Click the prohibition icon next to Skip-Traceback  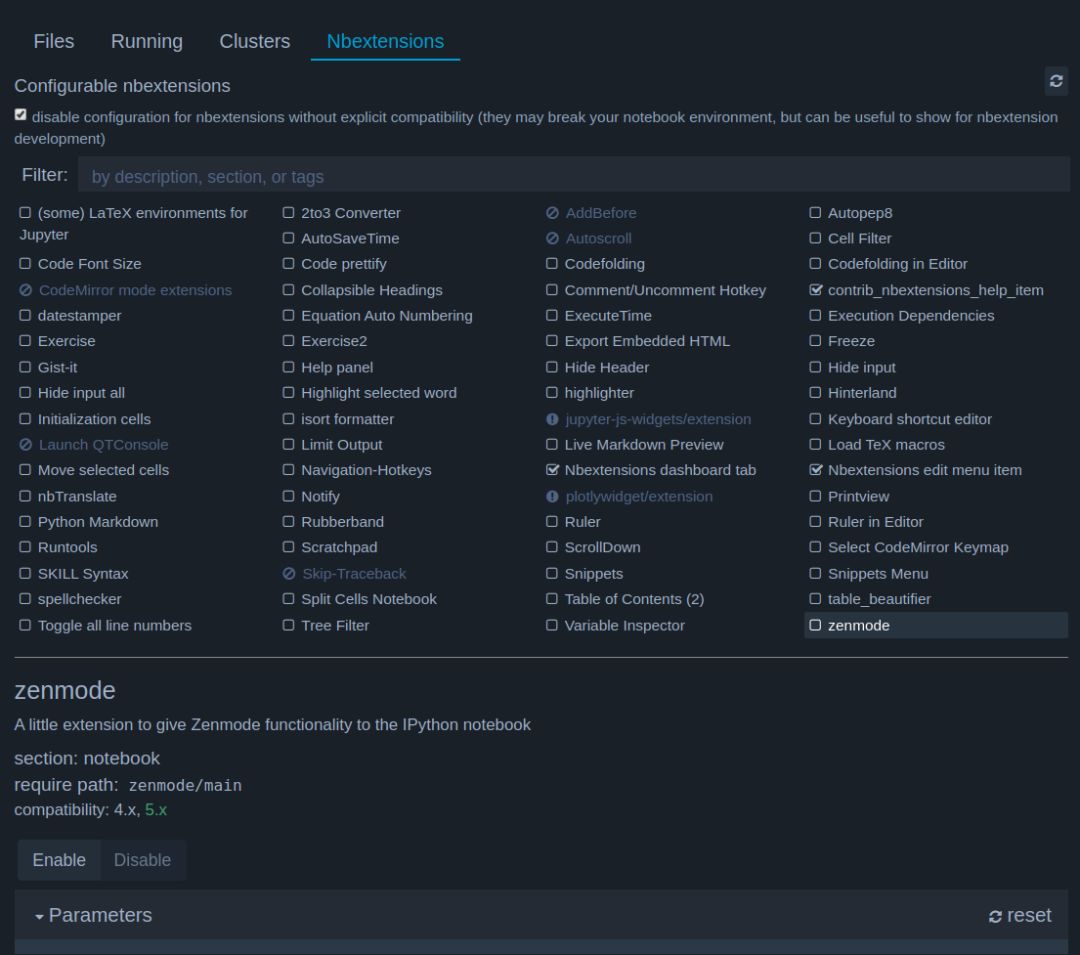point(289,573)
